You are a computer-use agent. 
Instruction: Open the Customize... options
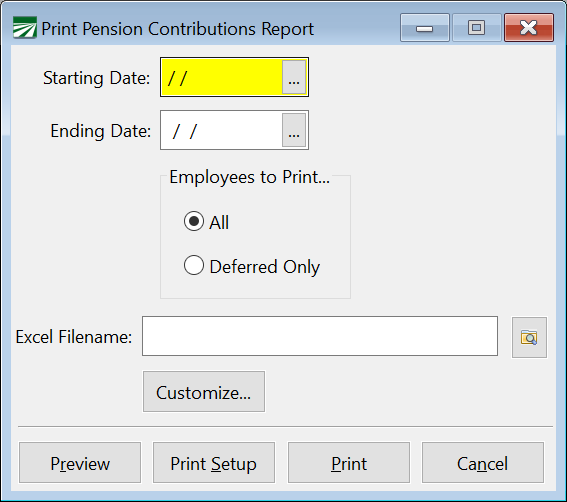coord(204,392)
